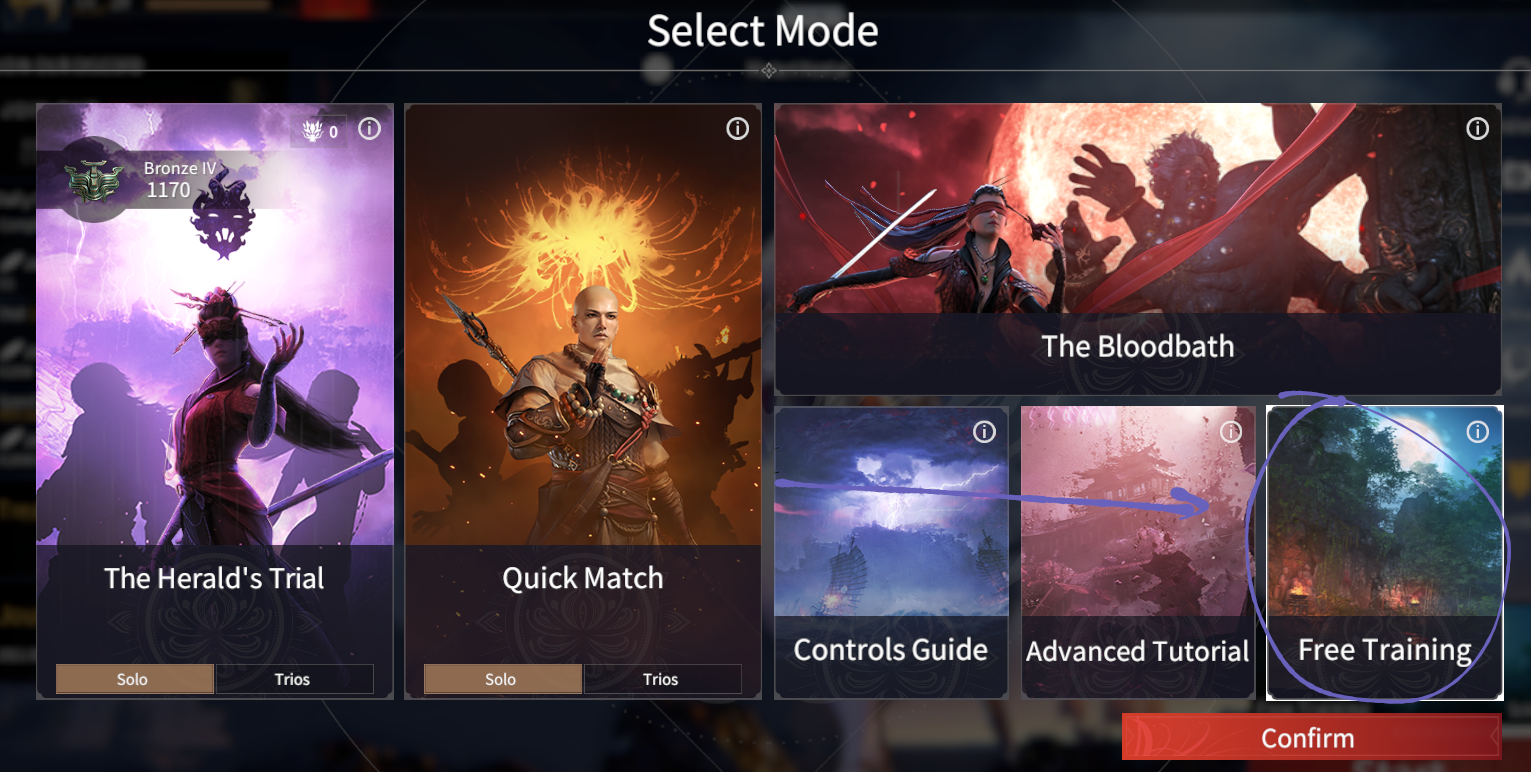Choose The Bloodbath mode

point(1138,249)
